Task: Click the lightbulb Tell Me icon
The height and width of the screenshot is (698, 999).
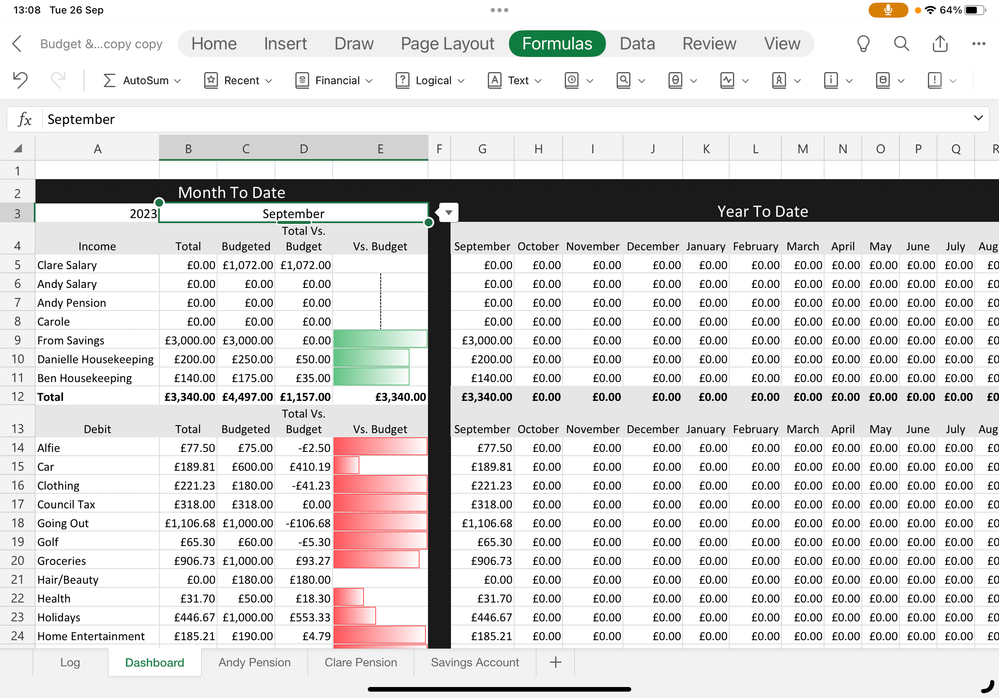Action: tap(863, 43)
